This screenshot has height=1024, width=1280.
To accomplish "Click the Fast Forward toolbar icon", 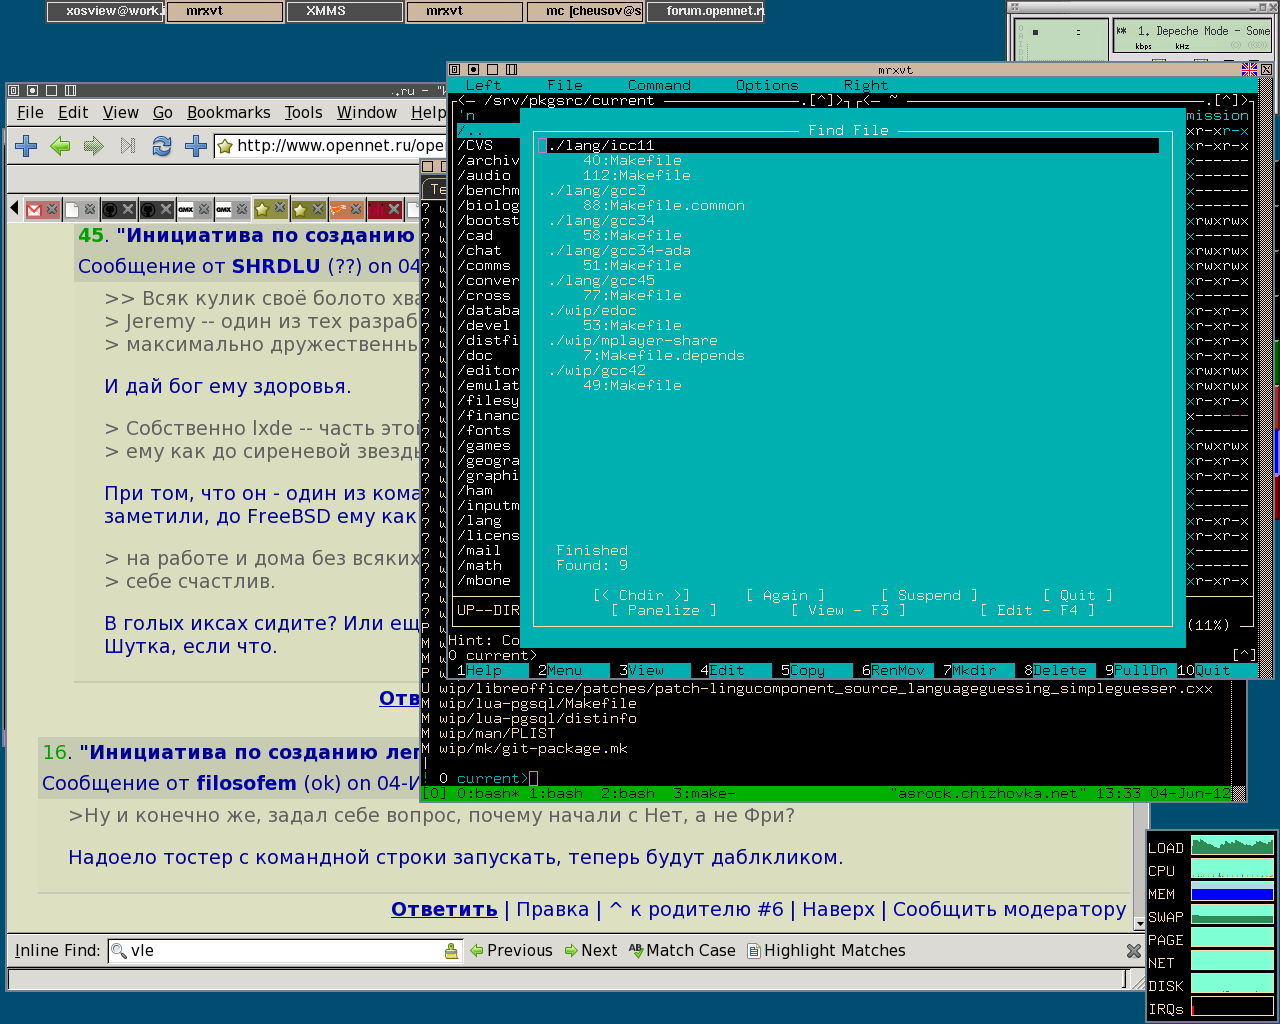I will pyautogui.click(x=127, y=146).
